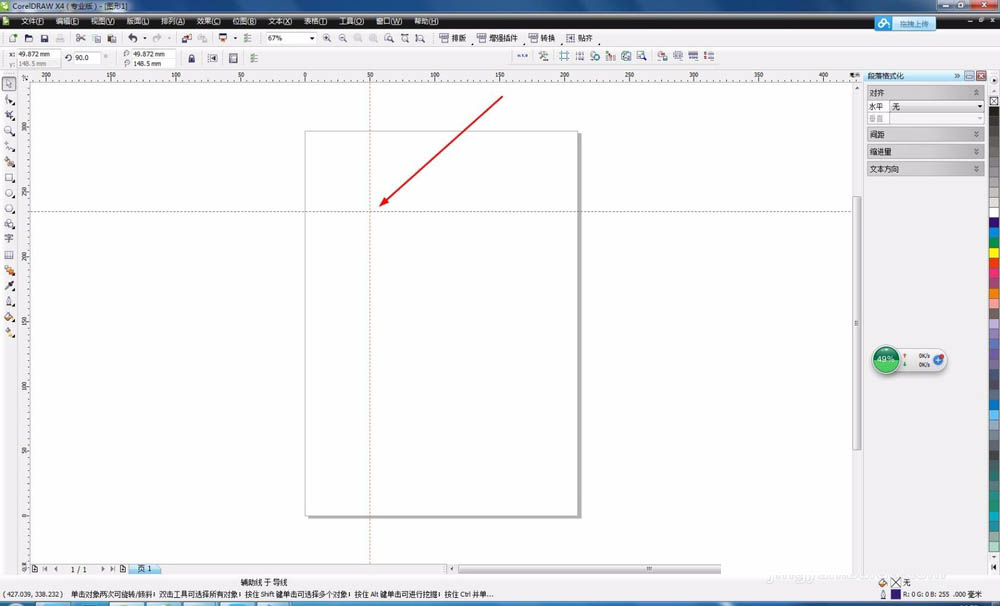The width and height of the screenshot is (1000, 606).
Task: Select the Polygon tool
Action: coord(9,209)
